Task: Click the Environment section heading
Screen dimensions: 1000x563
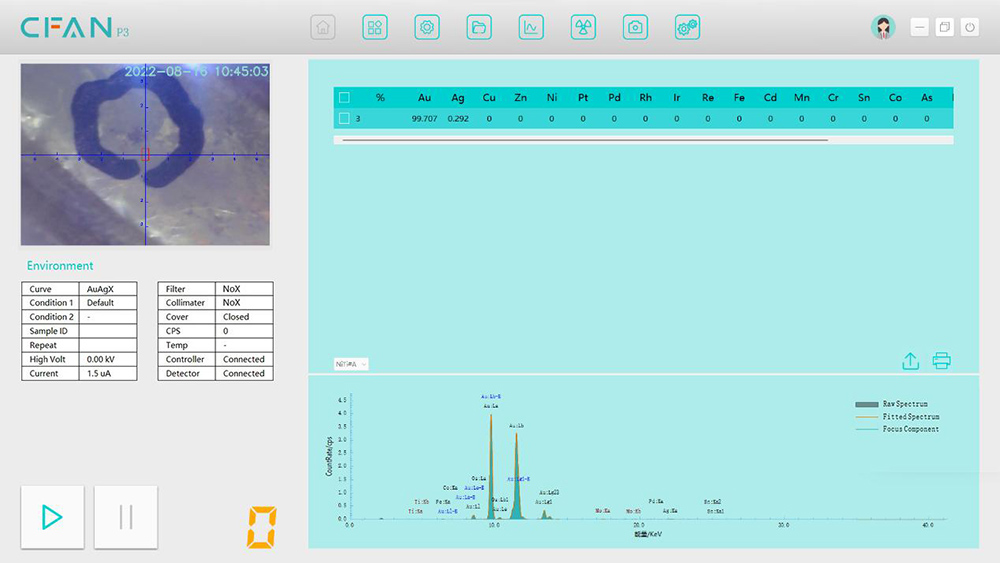Action: tap(60, 266)
